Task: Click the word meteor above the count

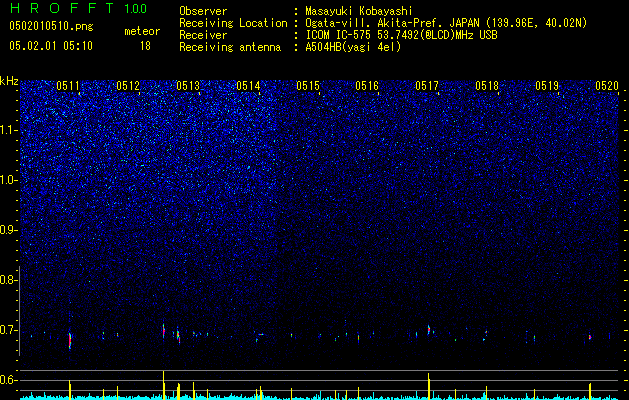Action: (142, 31)
